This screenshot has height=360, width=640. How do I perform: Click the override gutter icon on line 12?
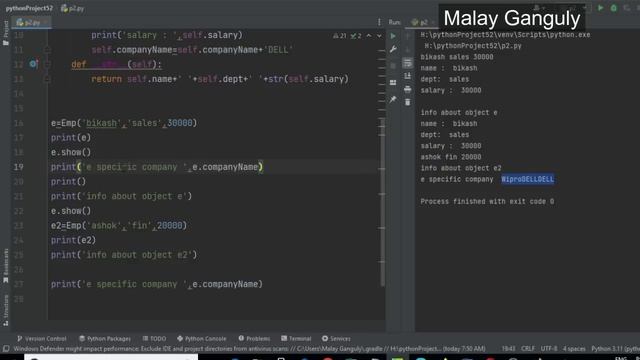tap(33, 64)
